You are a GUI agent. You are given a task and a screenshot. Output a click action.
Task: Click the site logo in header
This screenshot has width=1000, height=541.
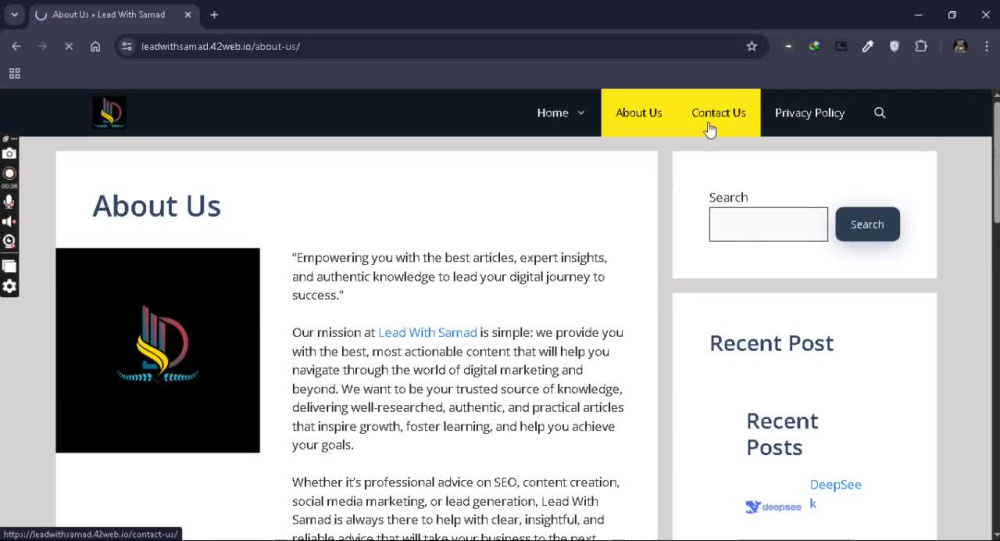[109, 112]
